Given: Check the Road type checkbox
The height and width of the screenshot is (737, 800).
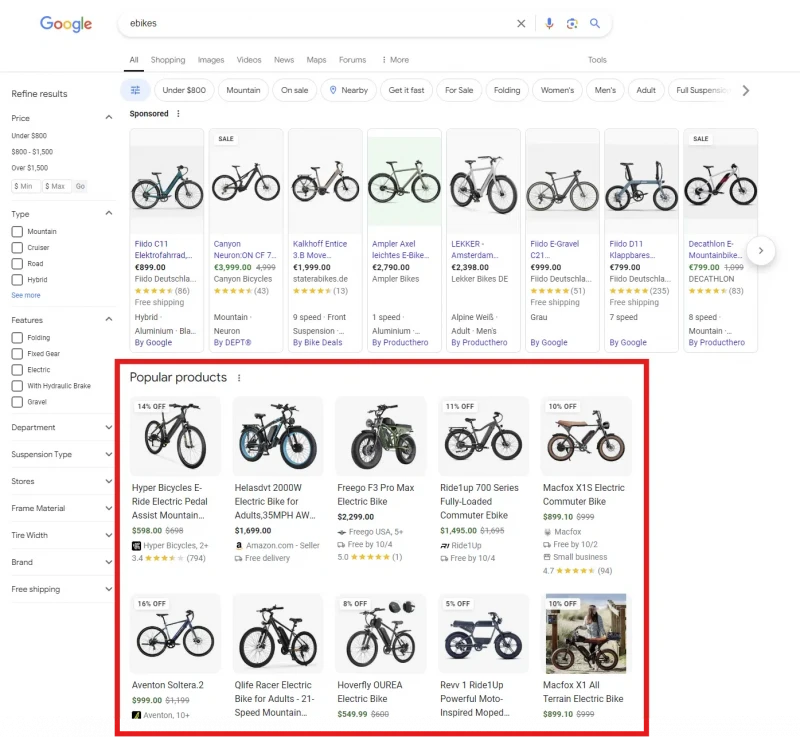Looking at the screenshot, I should click(17, 264).
